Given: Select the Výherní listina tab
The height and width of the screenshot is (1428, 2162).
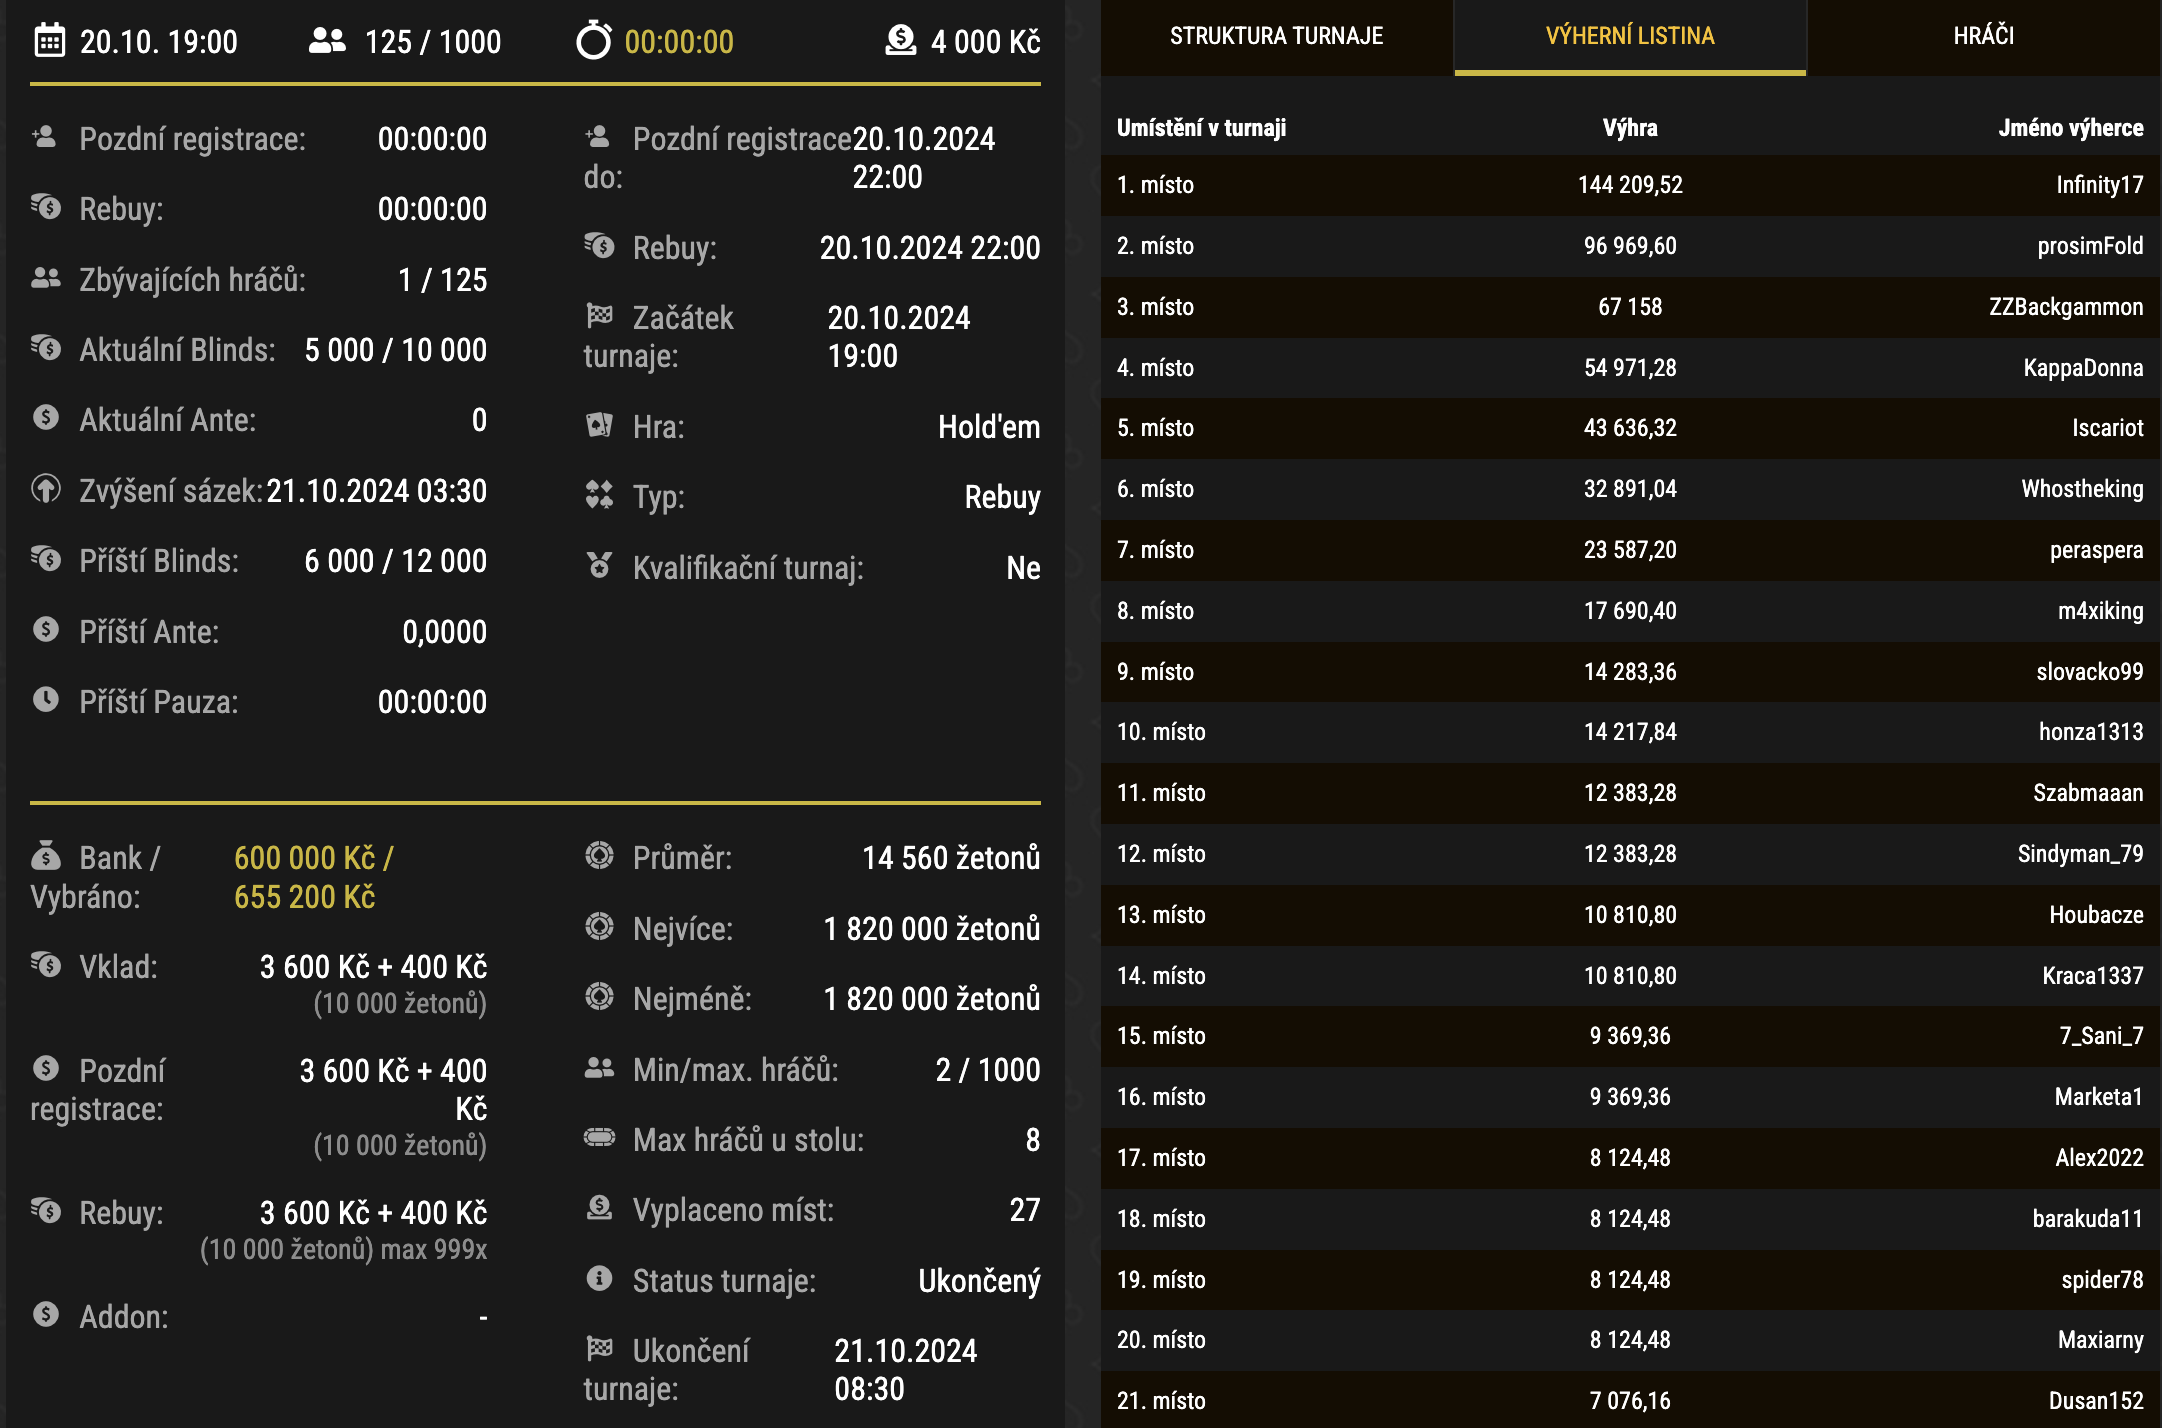Looking at the screenshot, I should coord(1630,36).
